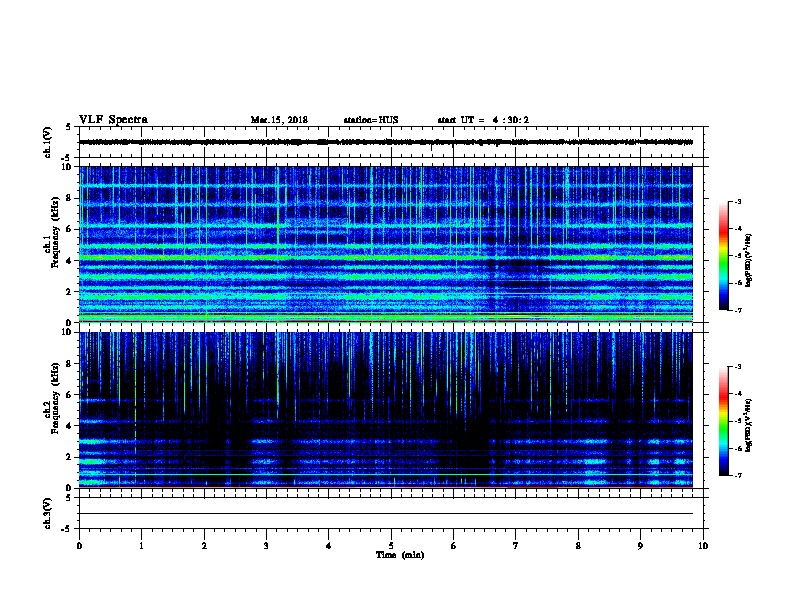Click the "2" tick on the Time axis

point(204,545)
